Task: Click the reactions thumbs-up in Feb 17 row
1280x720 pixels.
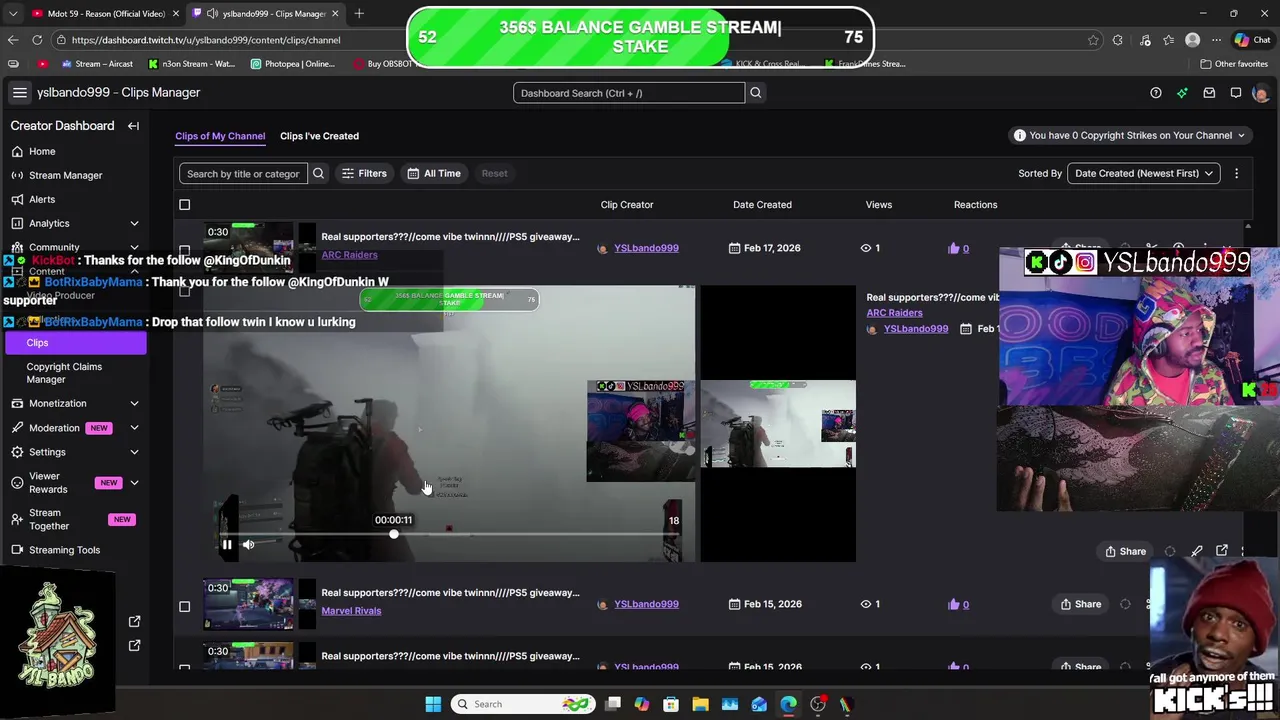Action: point(958,248)
